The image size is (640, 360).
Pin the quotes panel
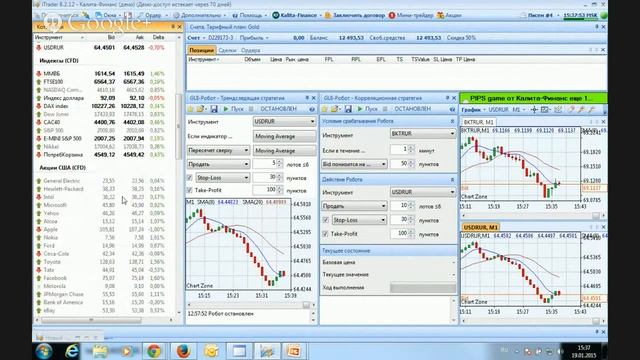click(x=173, y=27)
